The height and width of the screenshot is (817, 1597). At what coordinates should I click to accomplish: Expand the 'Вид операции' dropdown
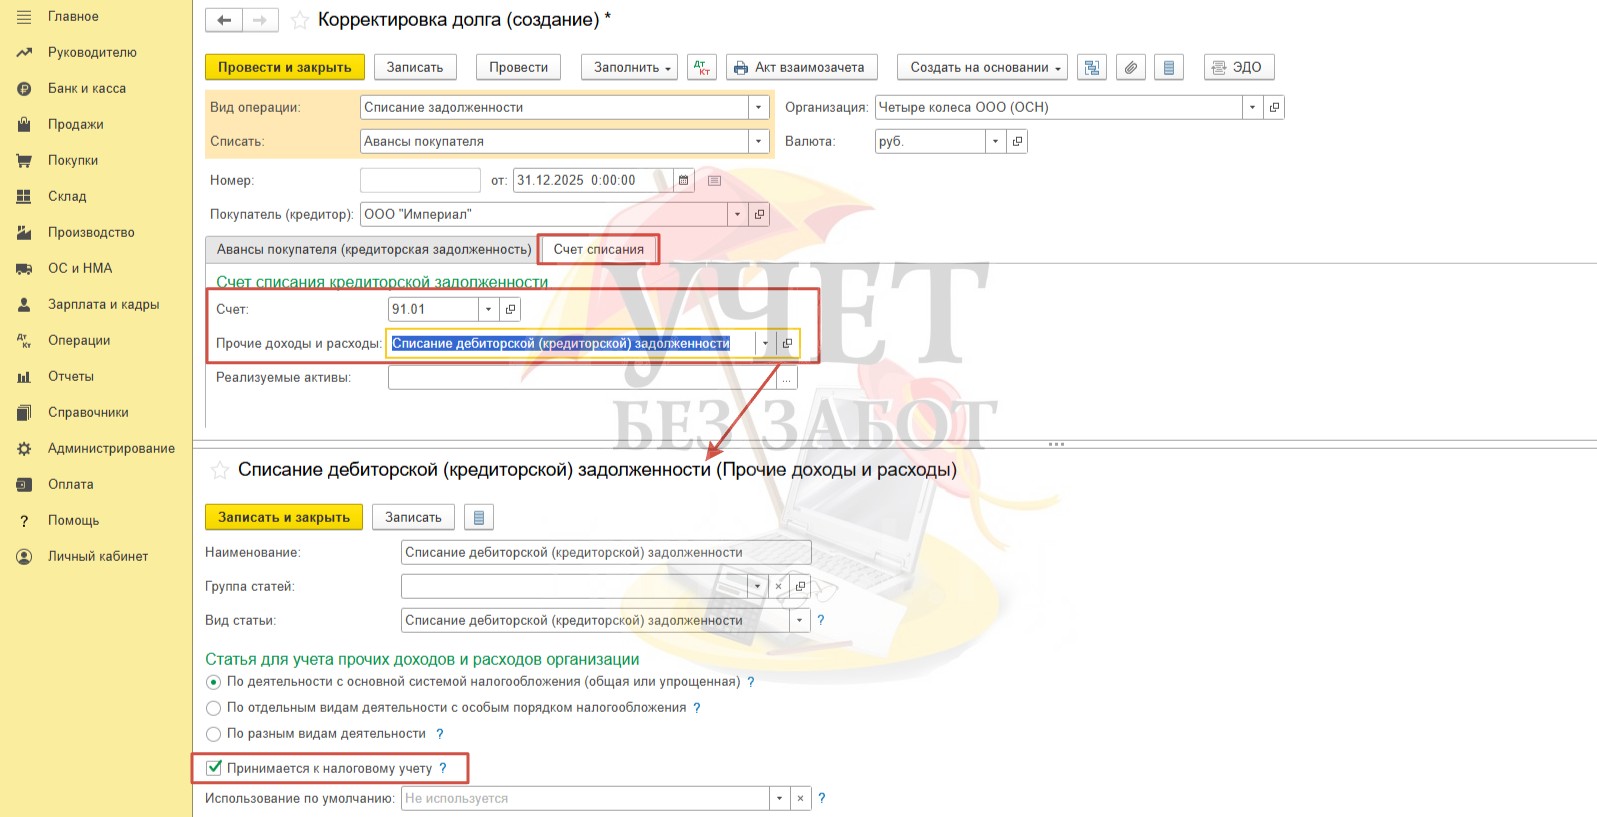(758, 107)
